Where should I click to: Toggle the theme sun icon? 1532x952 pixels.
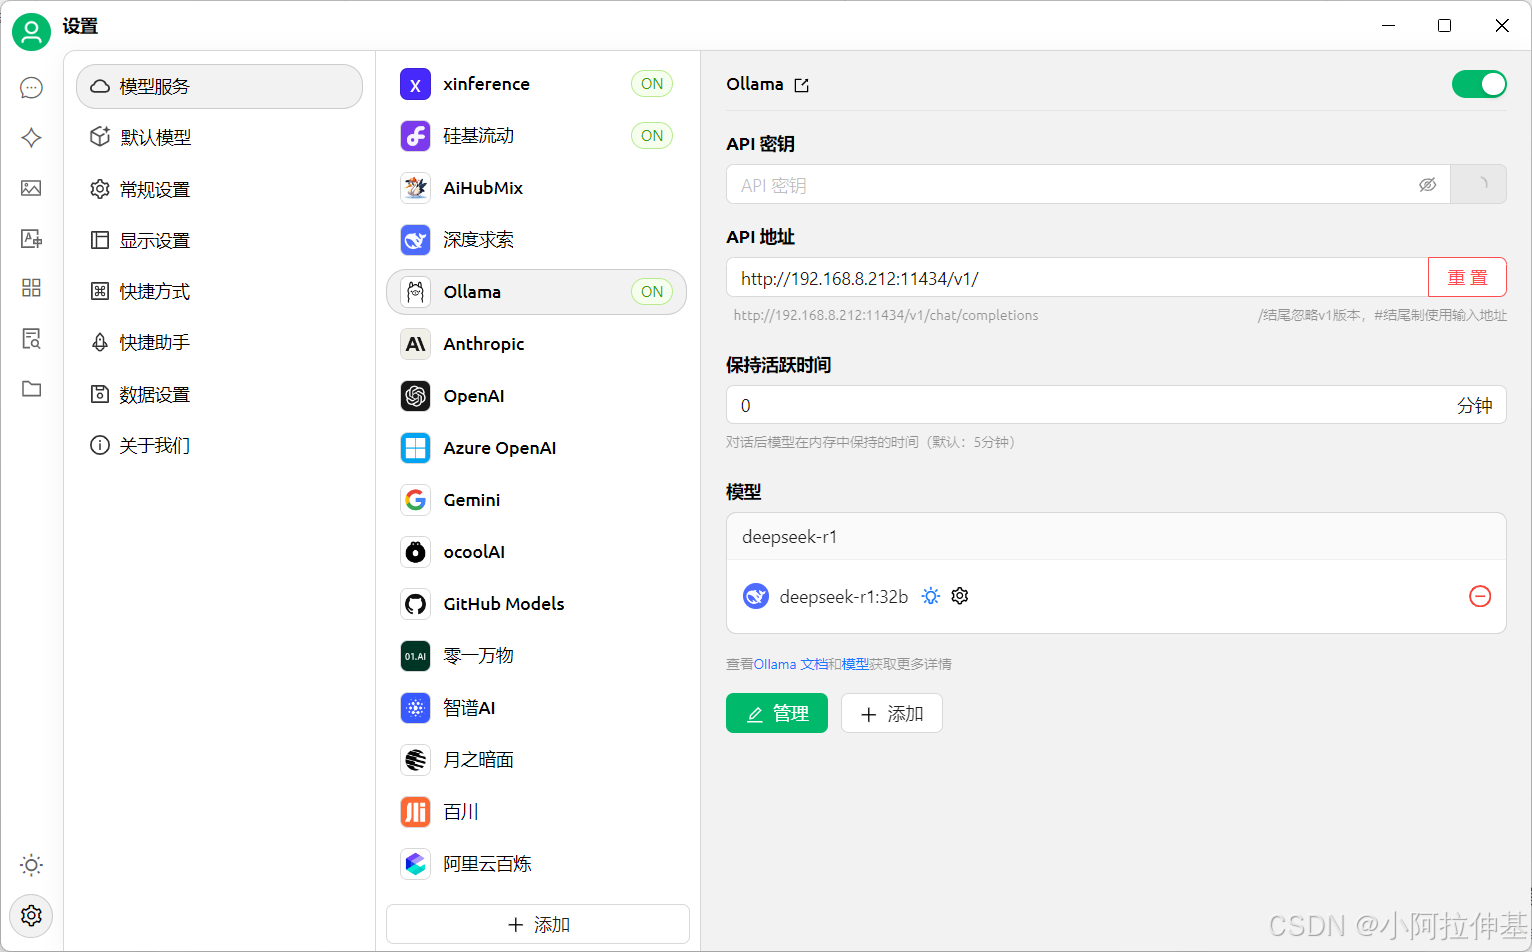(31, 865)
